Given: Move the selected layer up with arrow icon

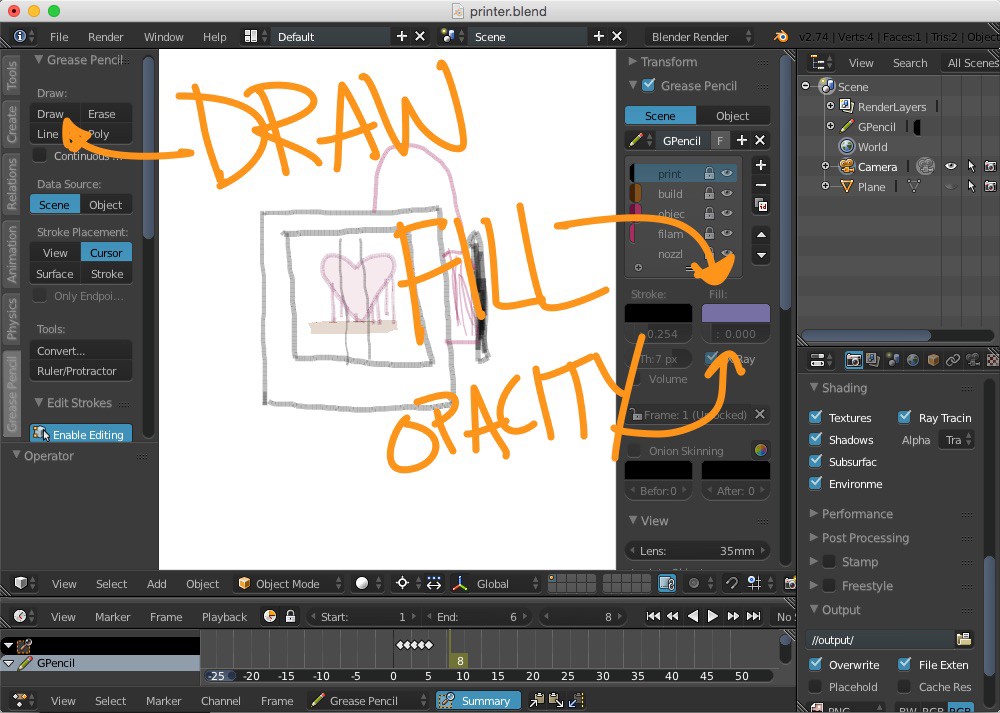Looking at the screenshot, I should (761, 234).
